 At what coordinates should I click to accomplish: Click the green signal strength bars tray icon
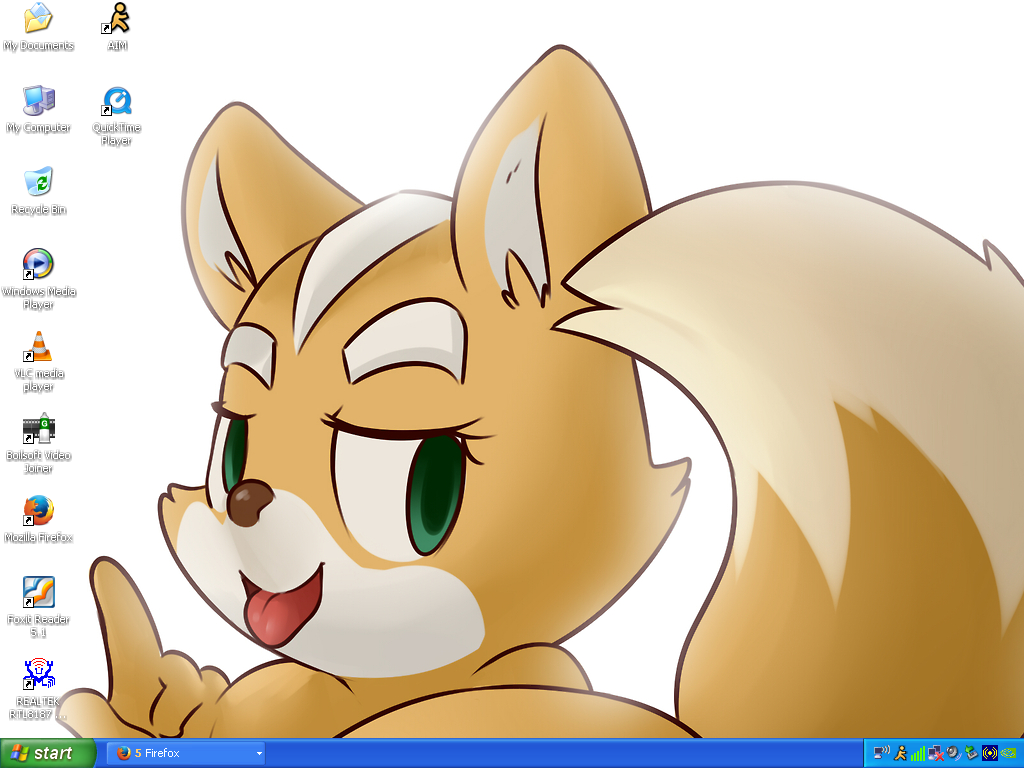(918, 753)
